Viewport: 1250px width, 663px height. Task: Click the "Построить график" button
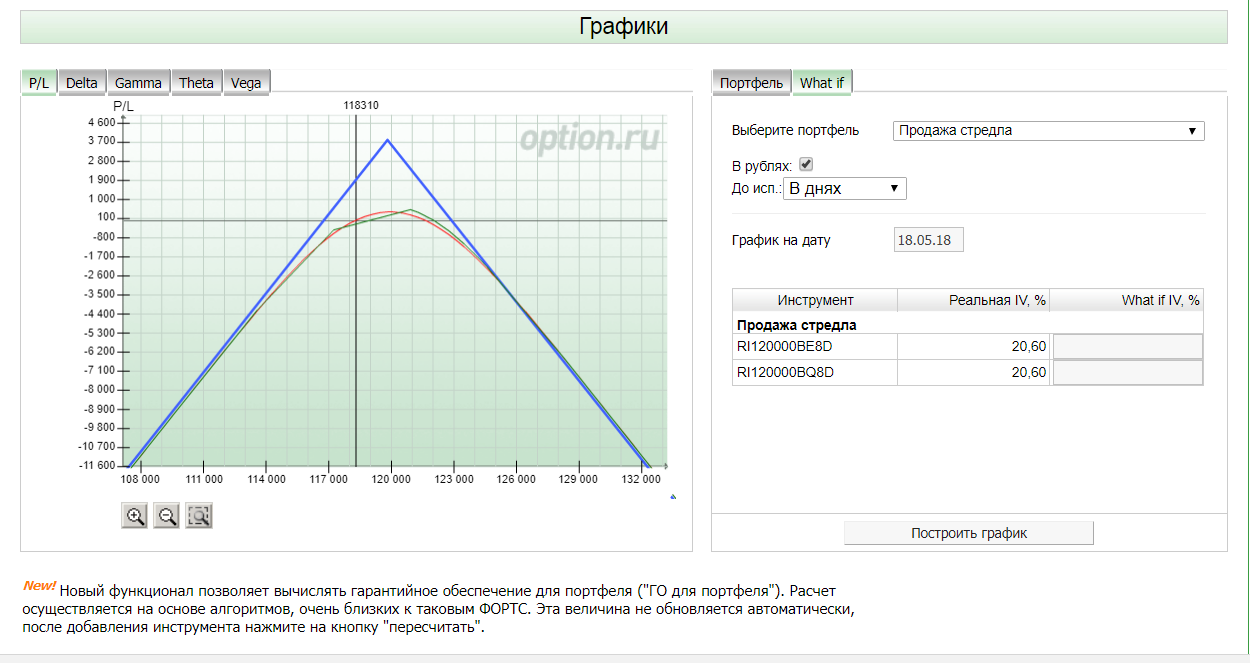[x=969, y=533]
